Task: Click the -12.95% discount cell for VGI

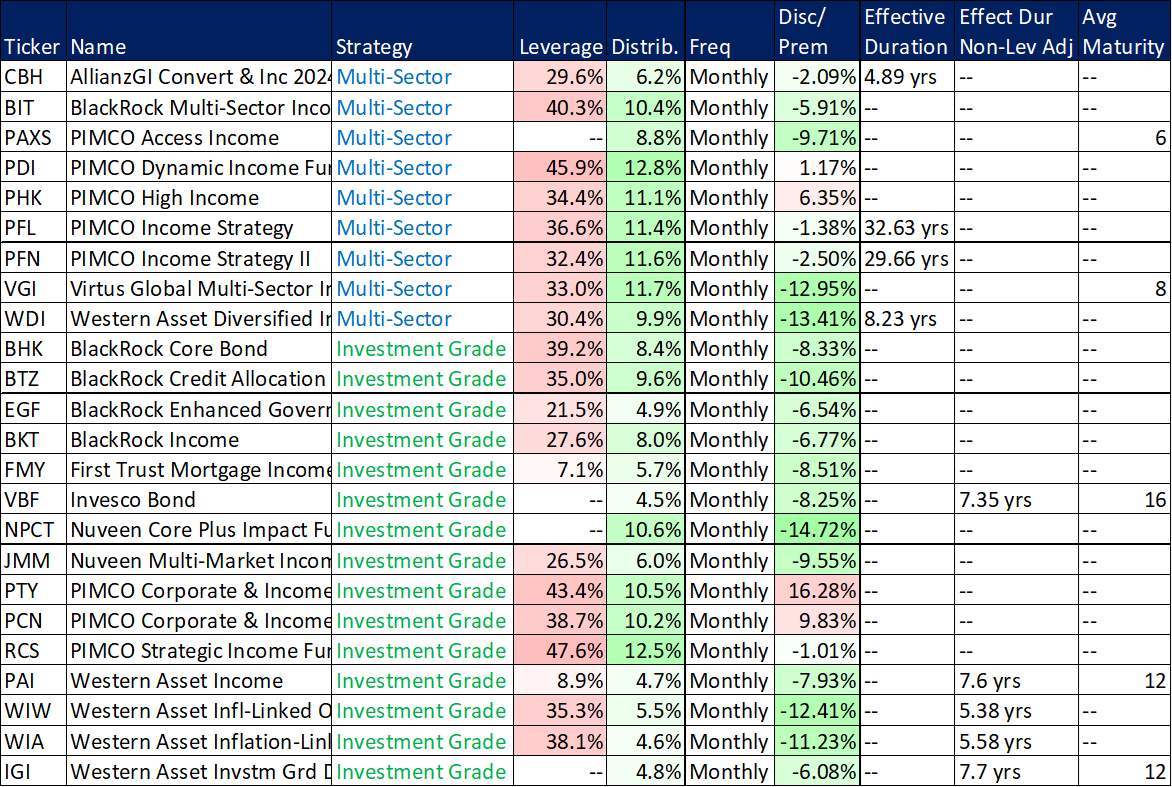Action: (x=816, y=288)
